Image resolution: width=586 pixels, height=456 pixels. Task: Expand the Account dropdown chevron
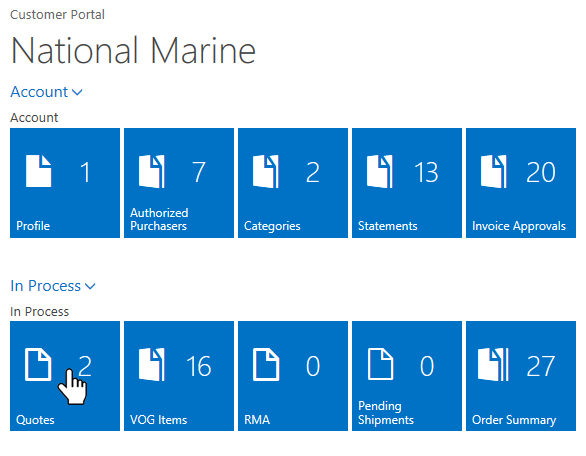[77, 92]
